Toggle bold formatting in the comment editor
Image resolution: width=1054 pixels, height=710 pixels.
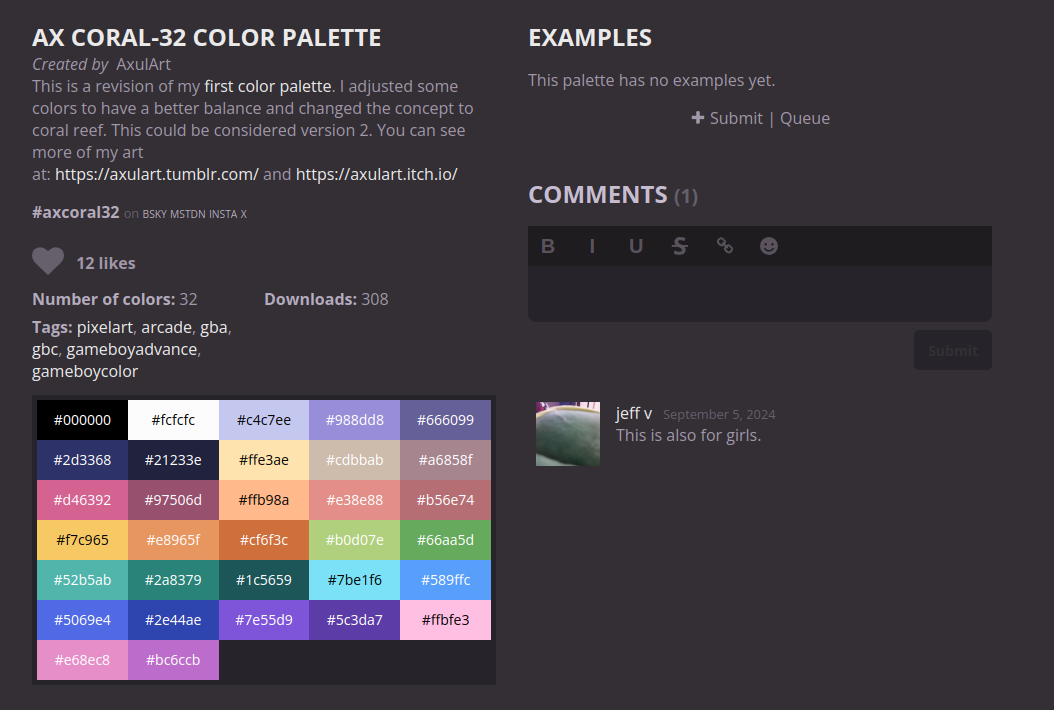pos(548,246)
